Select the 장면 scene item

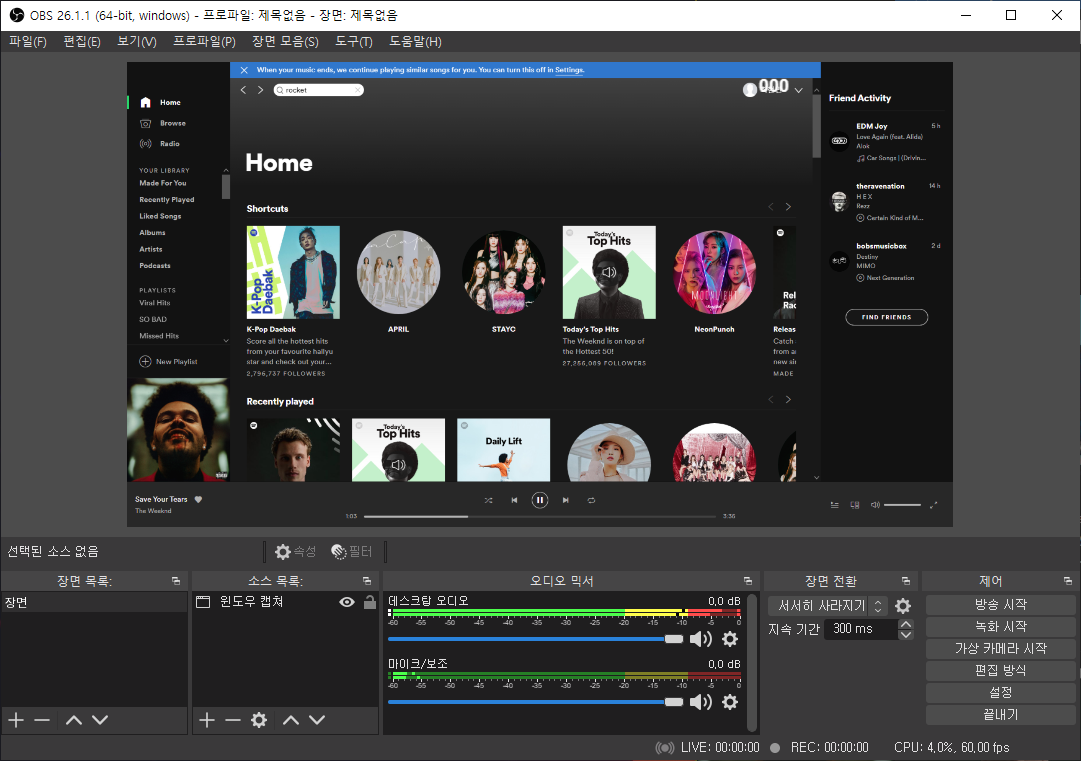point(94,602)
